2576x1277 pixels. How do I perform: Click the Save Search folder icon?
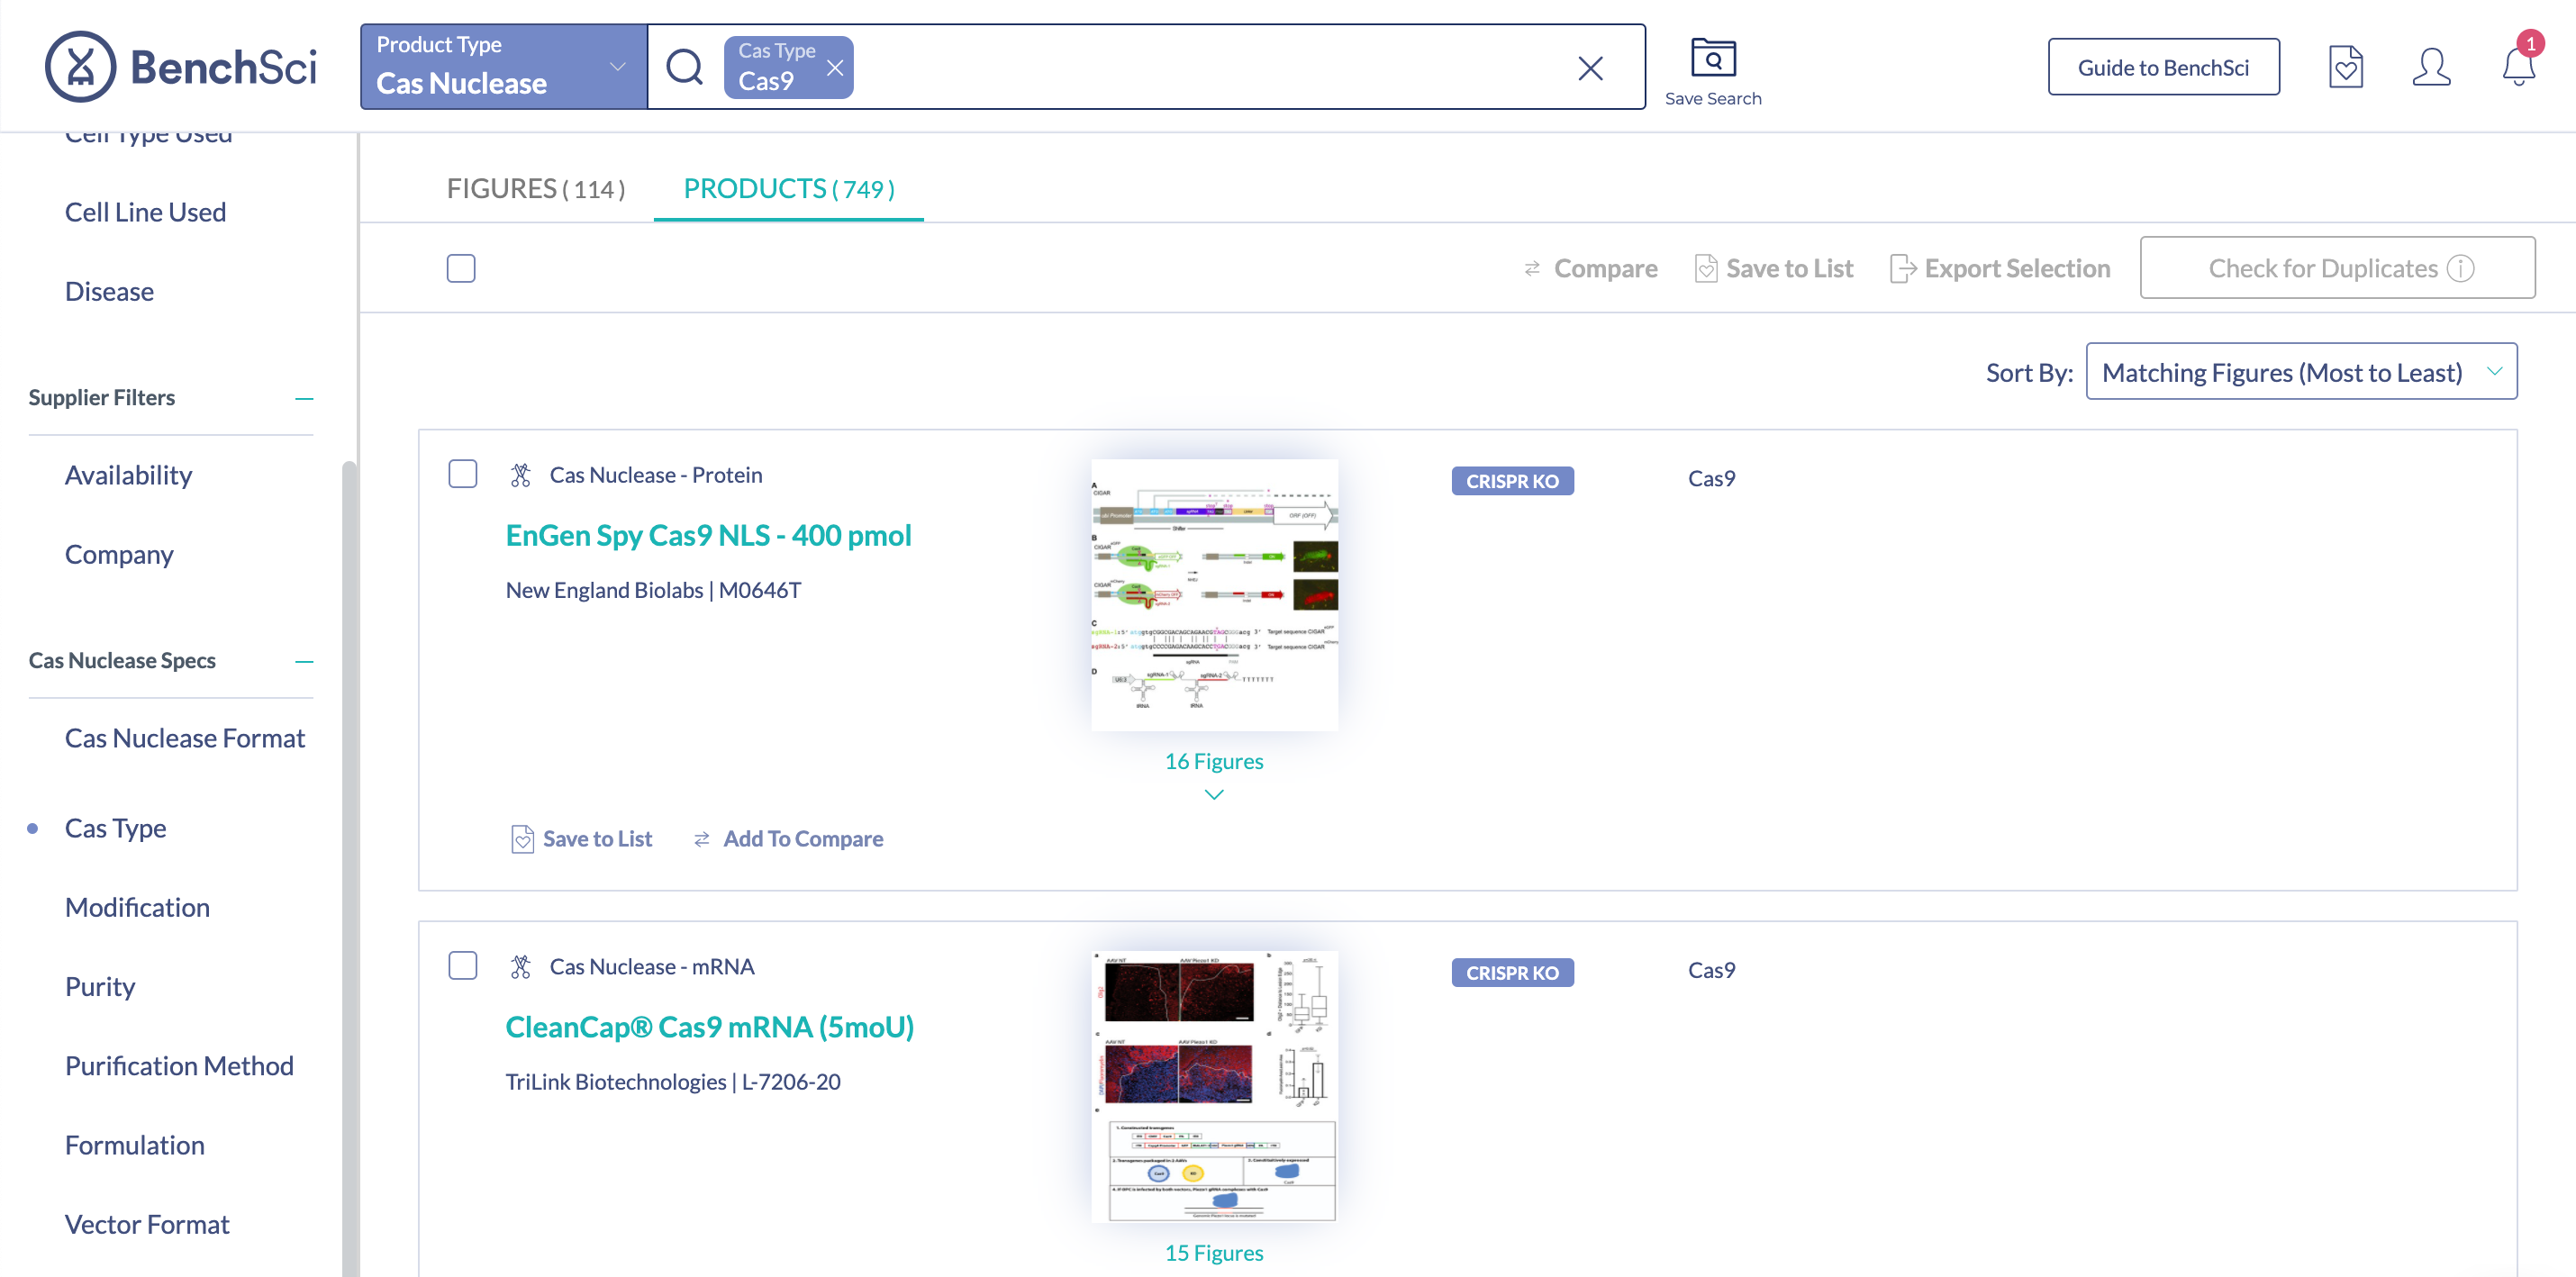pos(1712,58)
